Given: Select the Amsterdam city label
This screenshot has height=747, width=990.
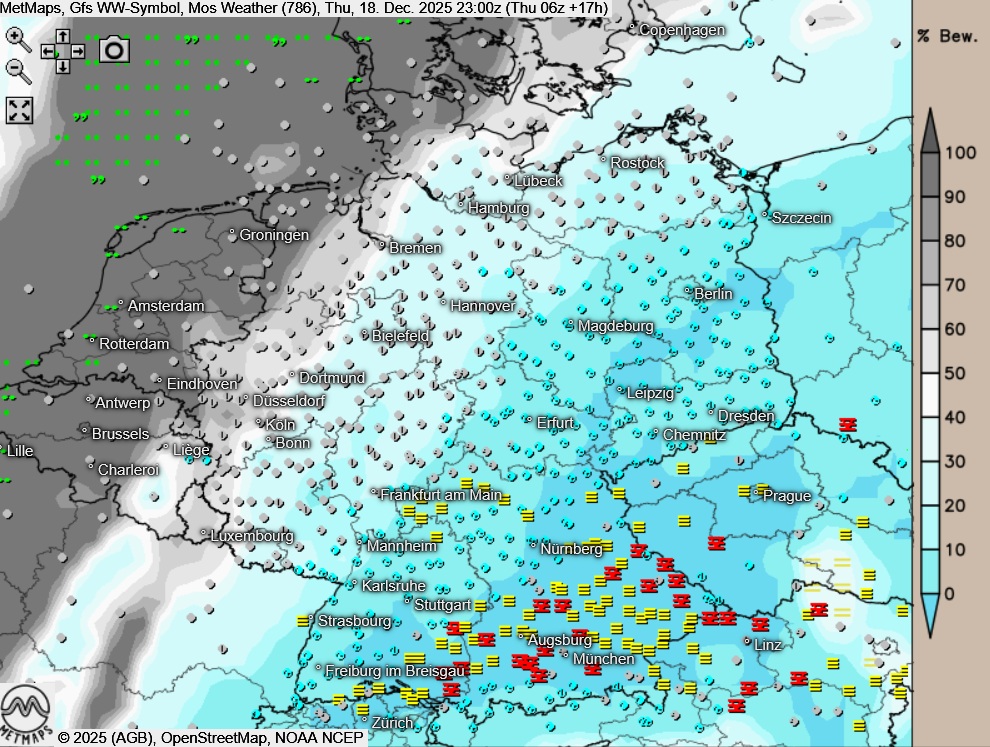Looking at the screenshot, I should click(x=165, y=306).
